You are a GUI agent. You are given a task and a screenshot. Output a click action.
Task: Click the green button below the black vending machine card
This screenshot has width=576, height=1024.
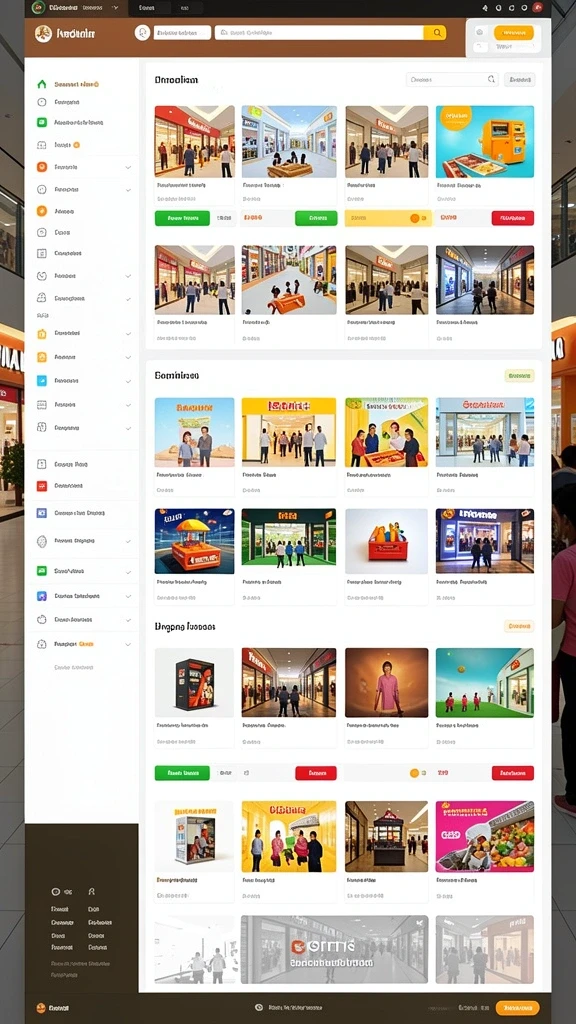coord(182,773)
